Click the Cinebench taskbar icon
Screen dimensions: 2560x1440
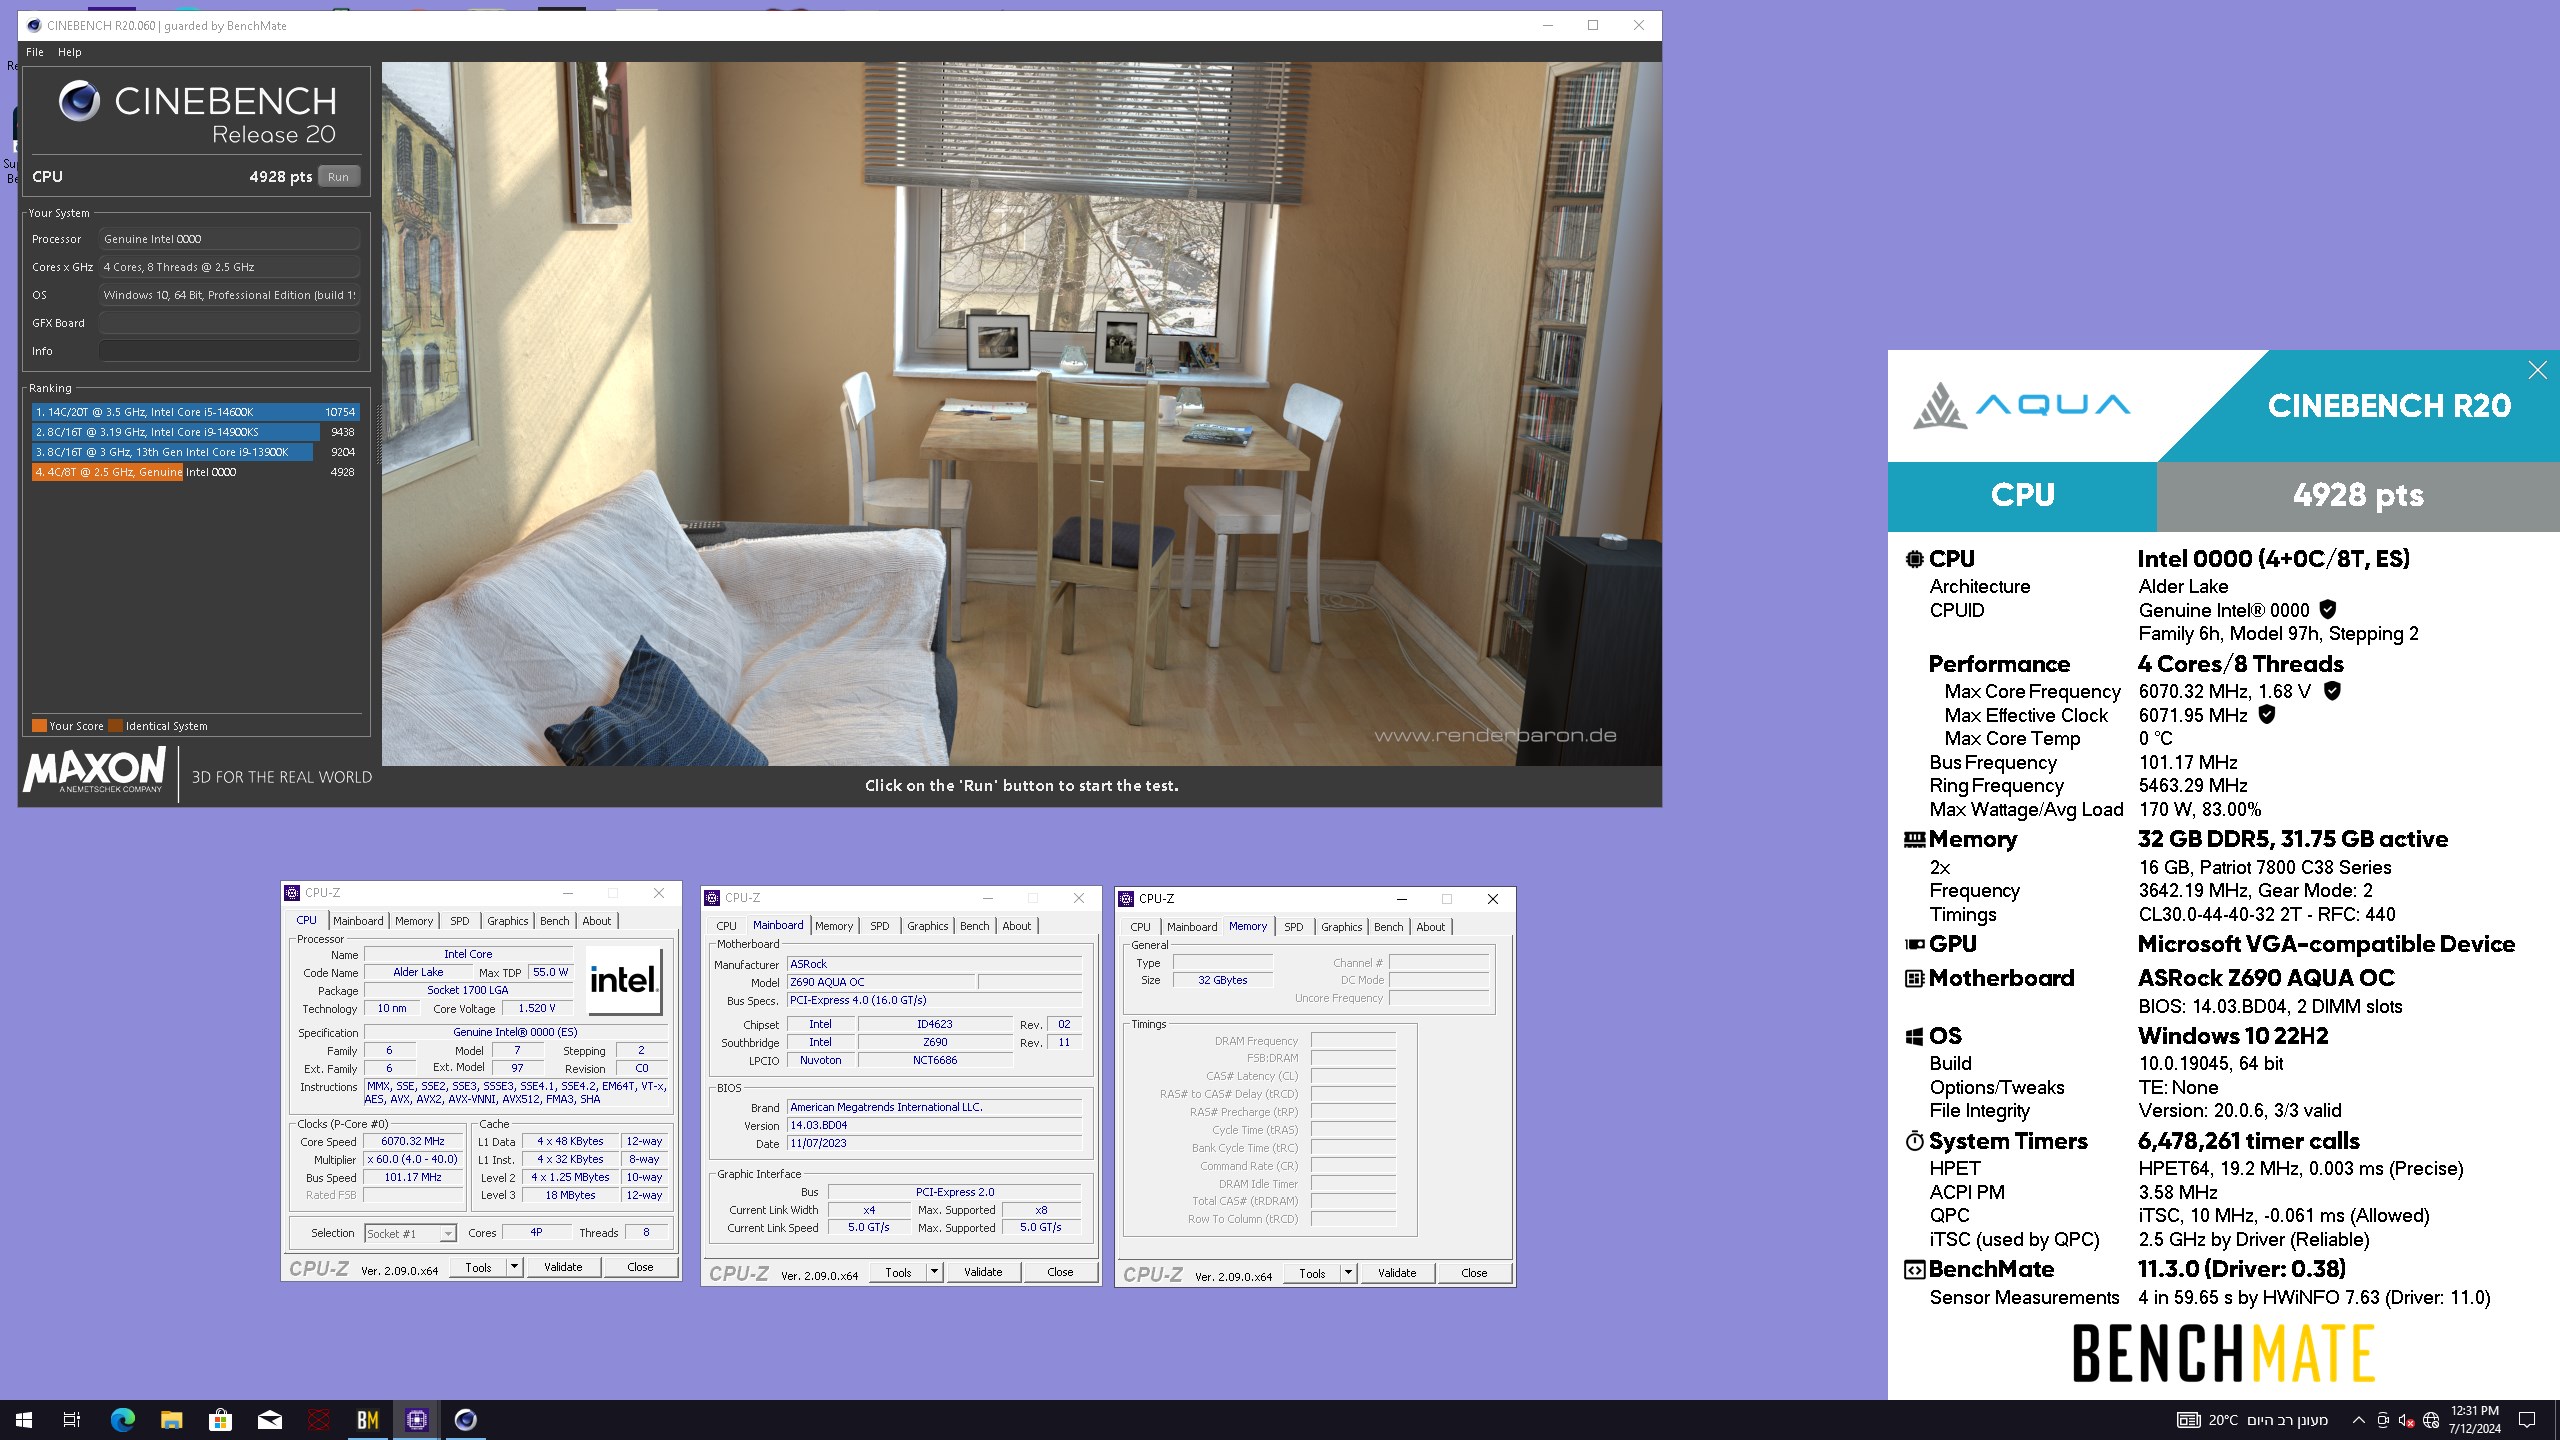[466, 1420]
